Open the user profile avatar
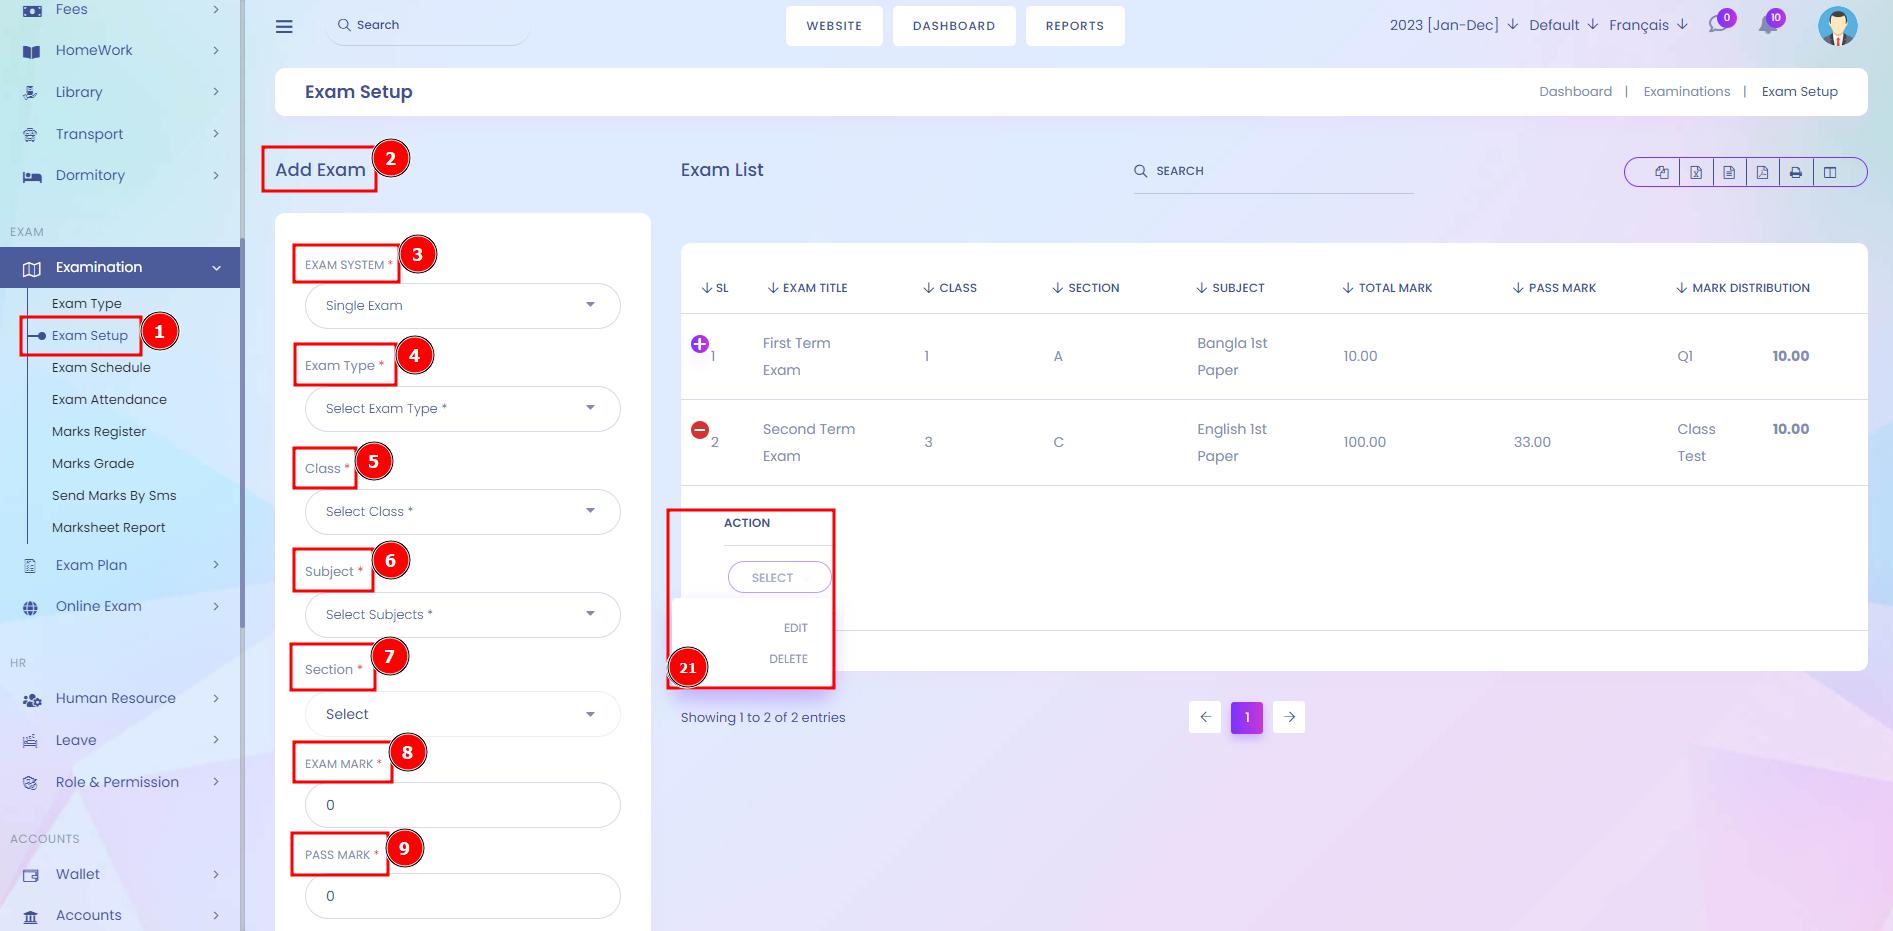The width and height of the screenshot is (1893, 931). click(1837, 26)
